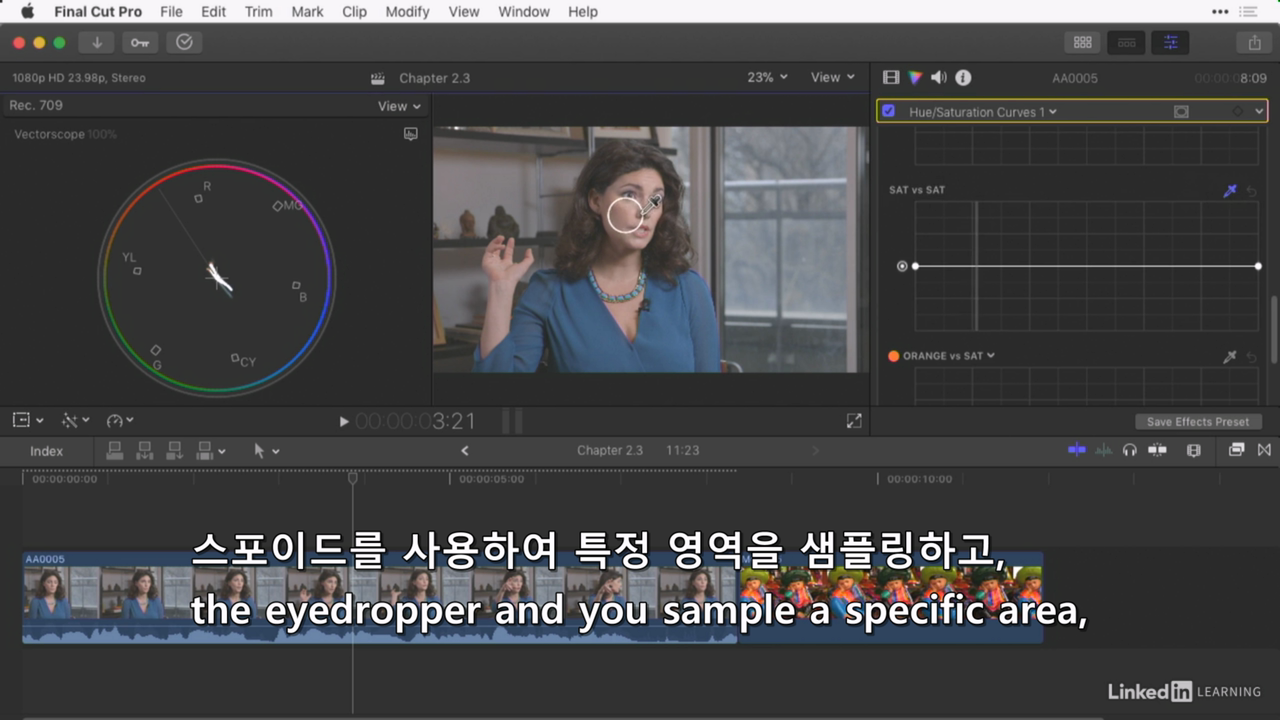
Task: Open the viewer zoom 23% dropdown
Action: point(767,77)
